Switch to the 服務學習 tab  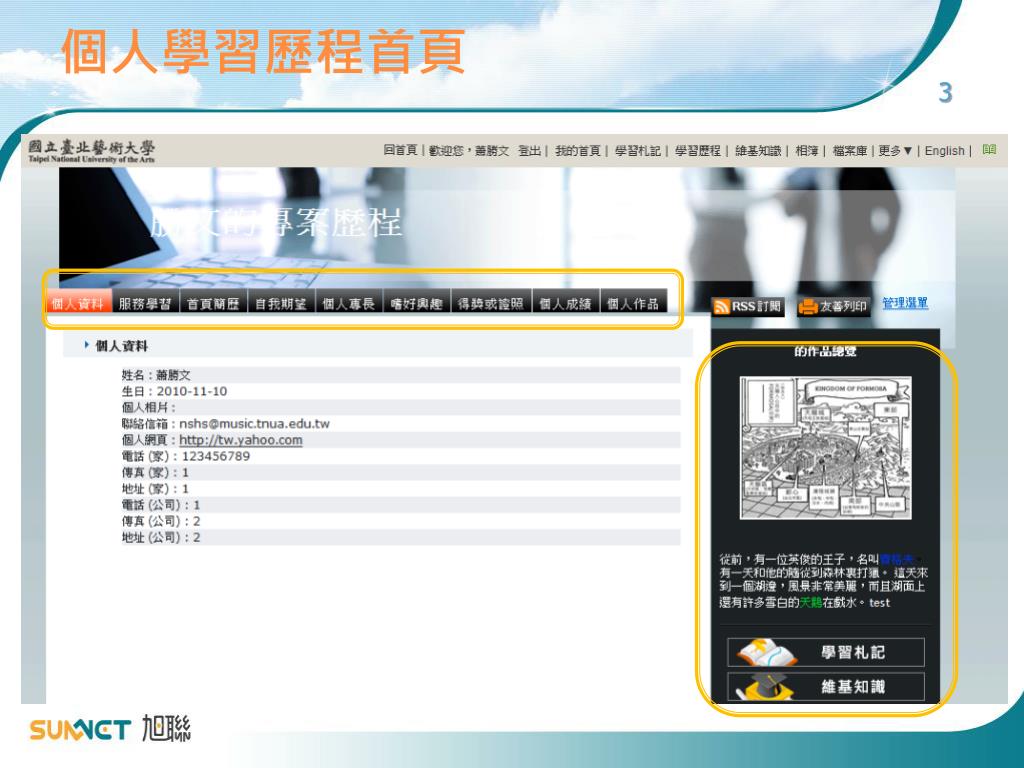click(x=146, y=304)
